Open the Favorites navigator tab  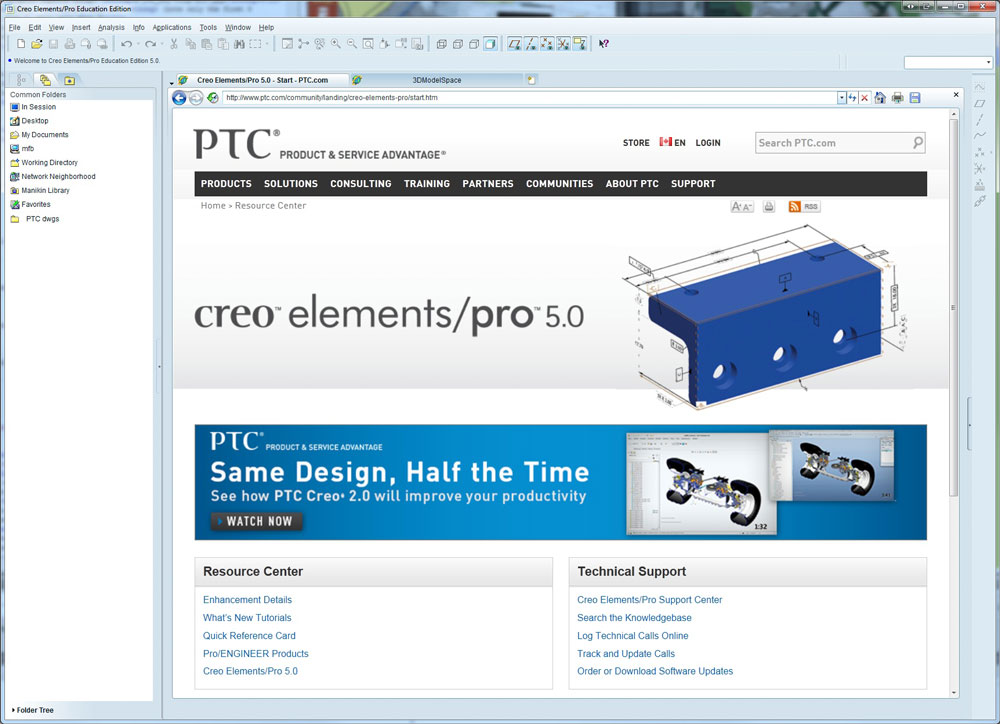tap(69, 80)
